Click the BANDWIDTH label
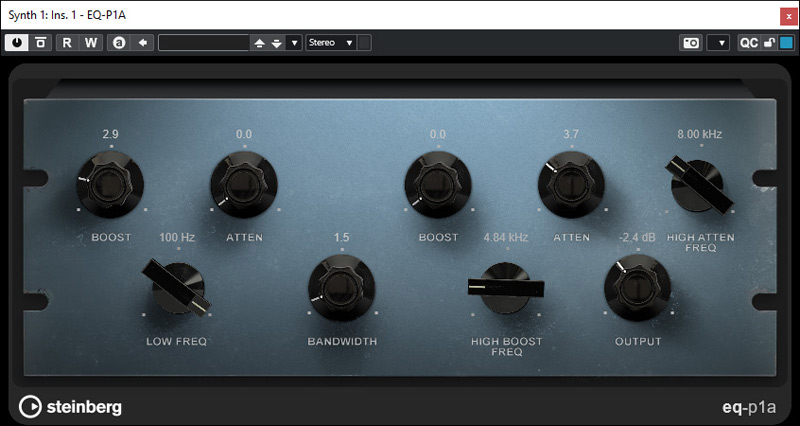Screen dimensions: 800x426 point(342,342)
